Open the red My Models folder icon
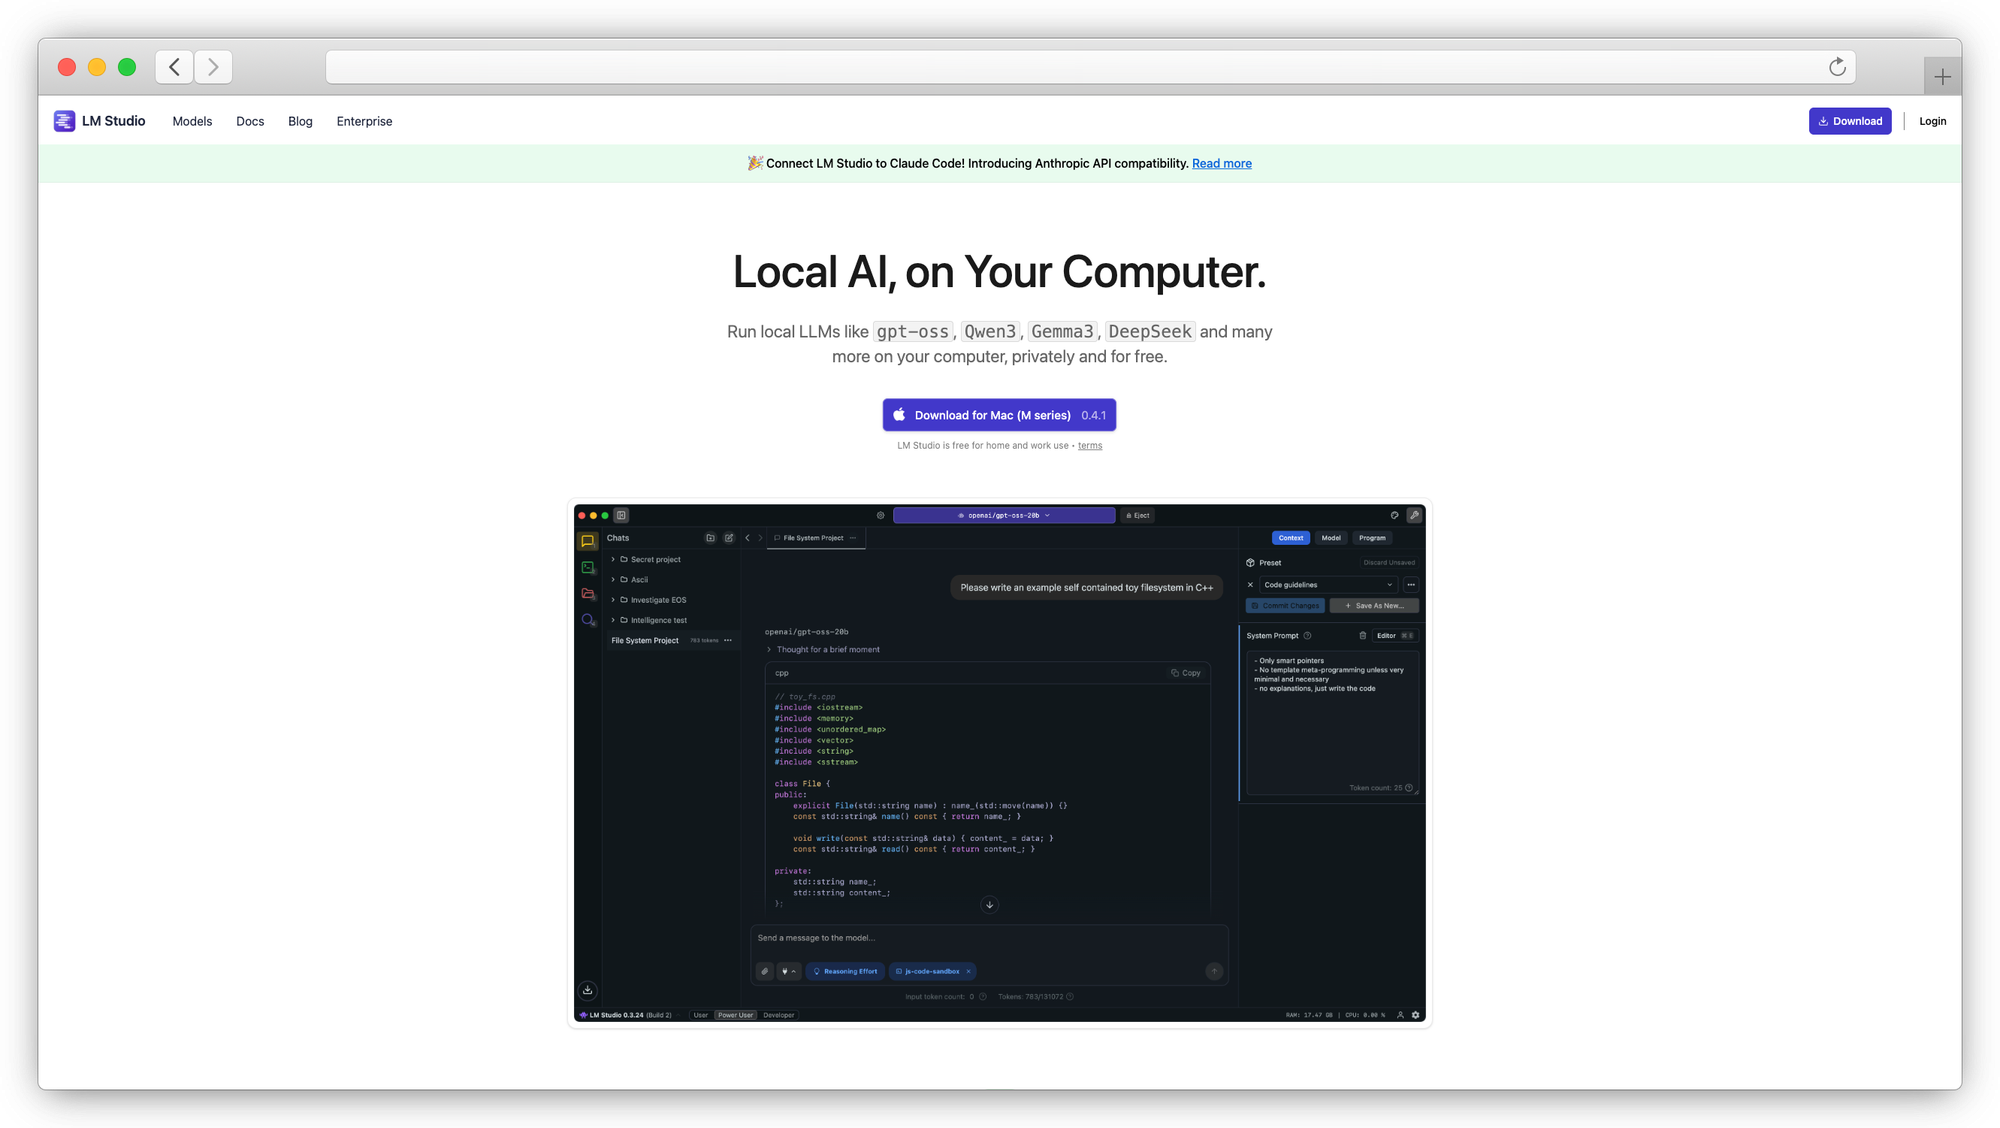This screenshot has width=2000, height=1128. pyautogui.click(x=588, y=594)
